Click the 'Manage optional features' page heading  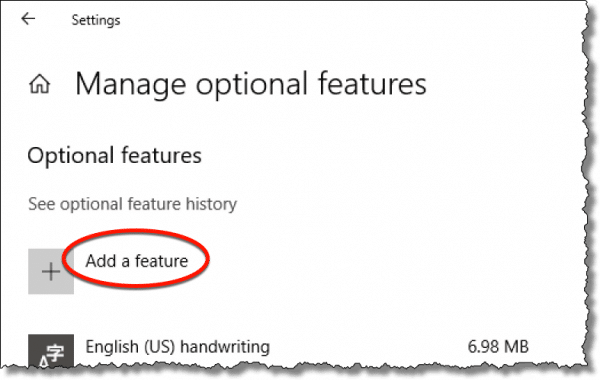(x=251, y=84)
